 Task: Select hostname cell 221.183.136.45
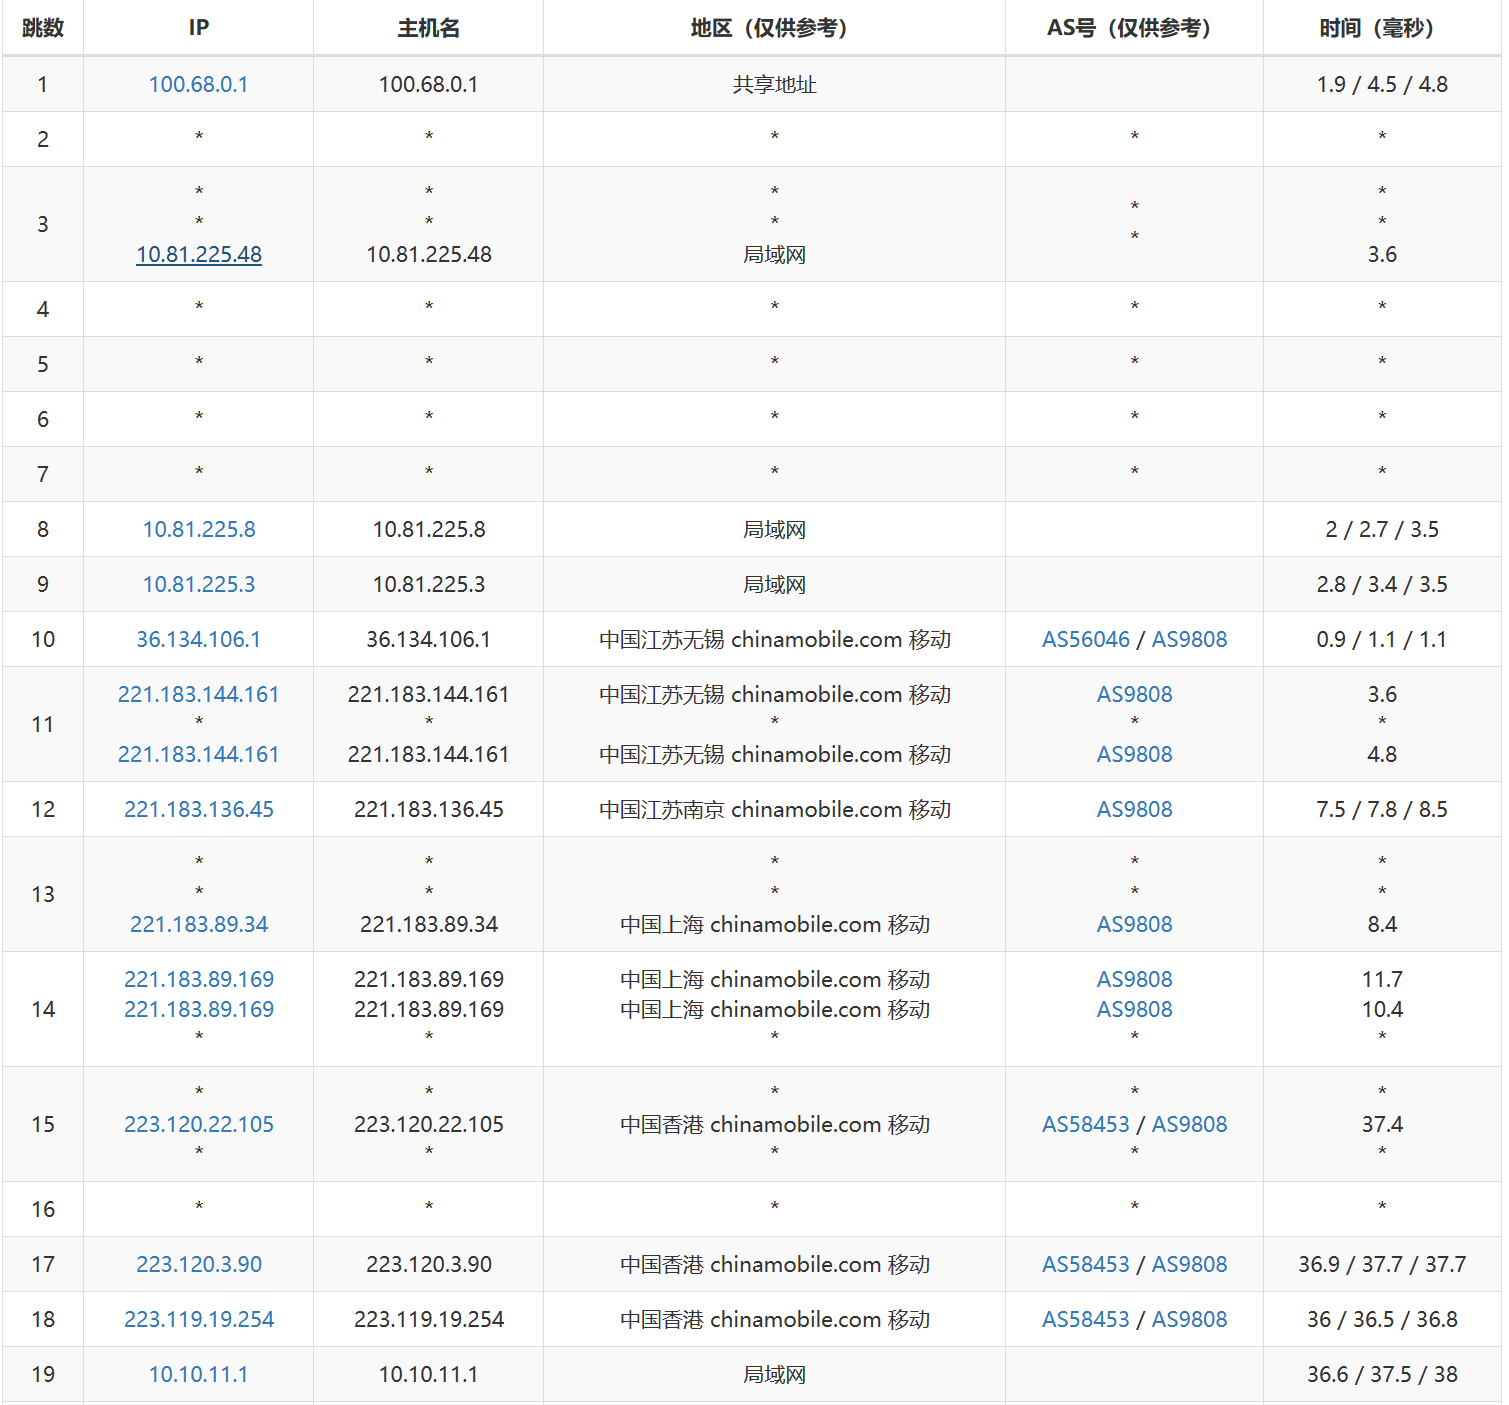429,809
